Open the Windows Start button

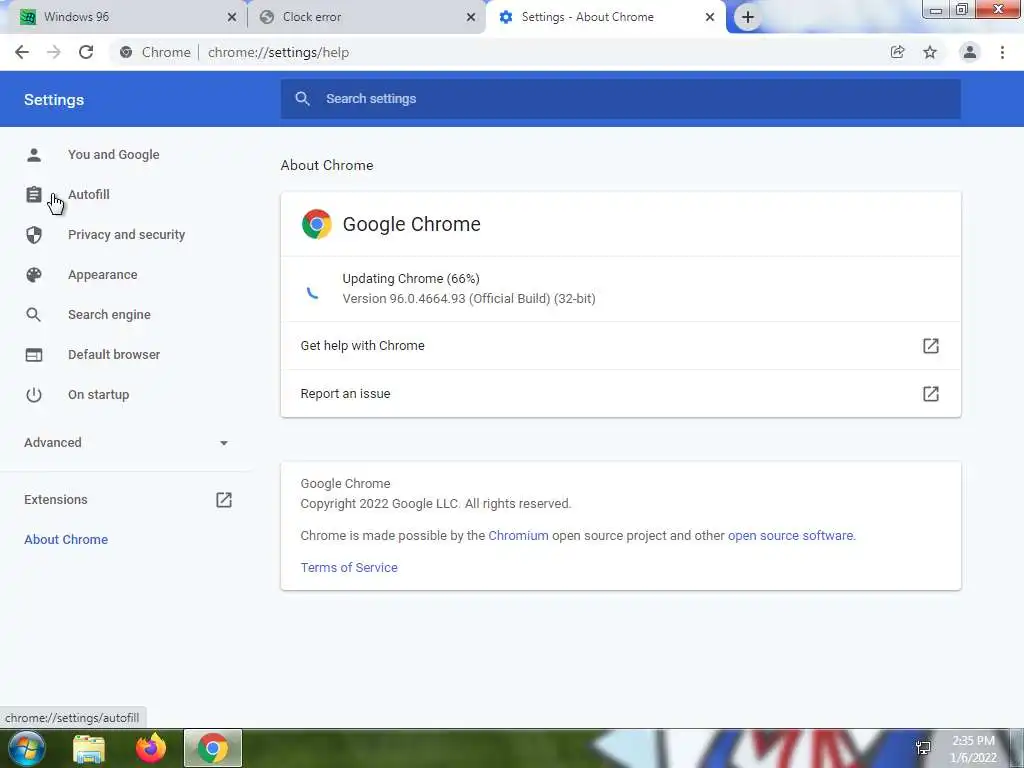pyautogui.click(x=27, y=748)
